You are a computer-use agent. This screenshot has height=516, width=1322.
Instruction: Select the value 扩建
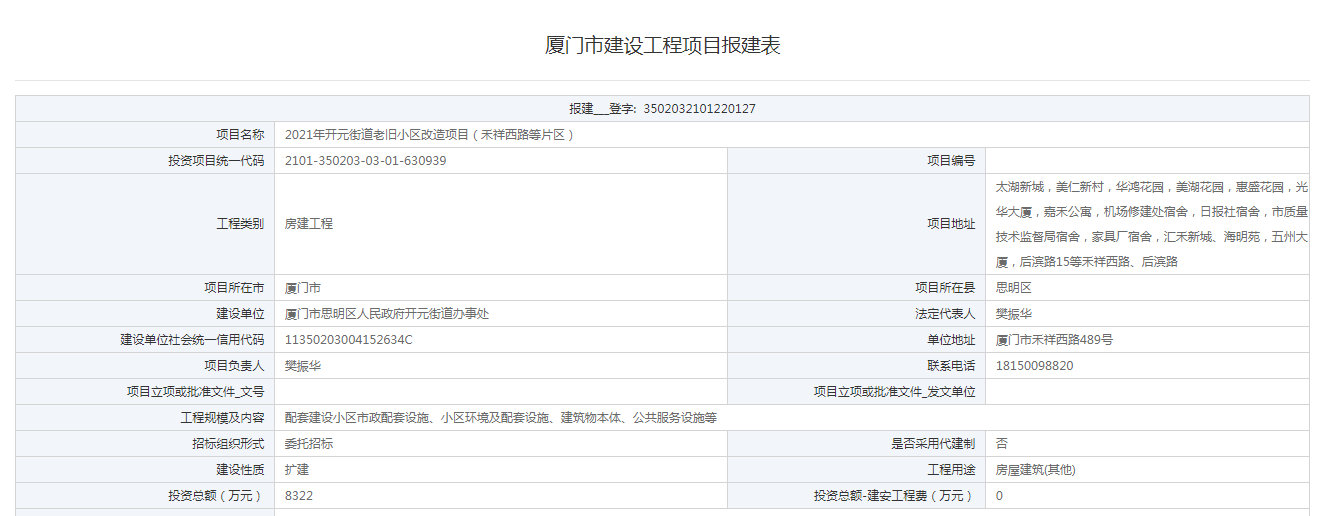[x=297, y=469]
